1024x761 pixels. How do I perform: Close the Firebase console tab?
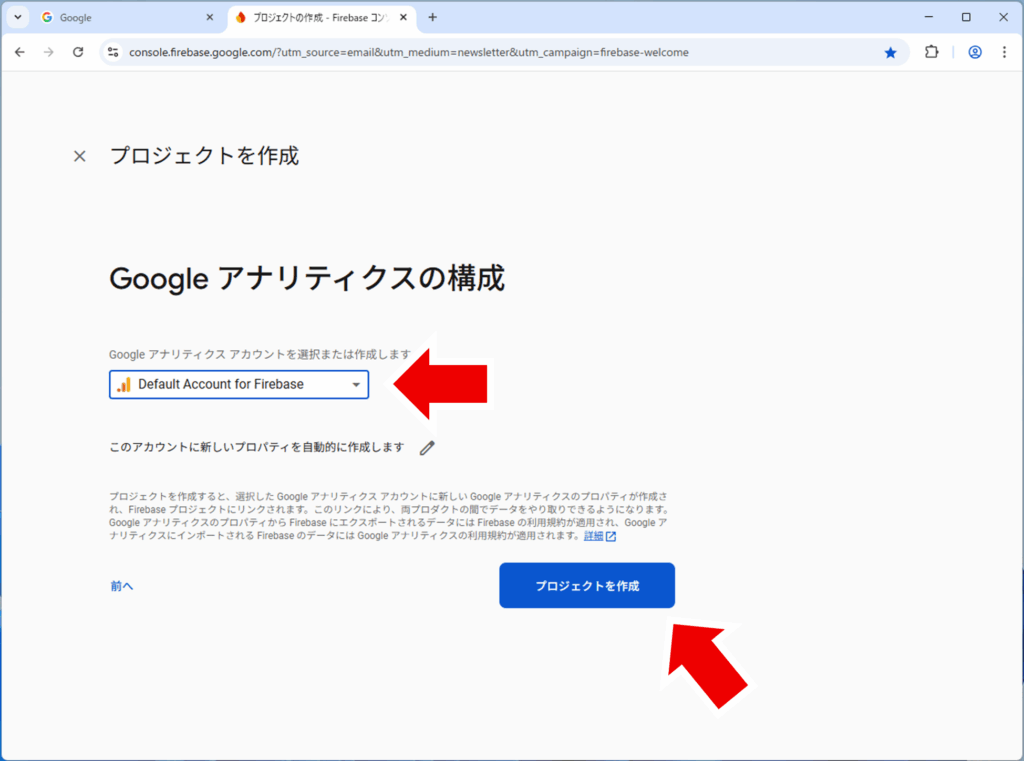click(404, 18)
